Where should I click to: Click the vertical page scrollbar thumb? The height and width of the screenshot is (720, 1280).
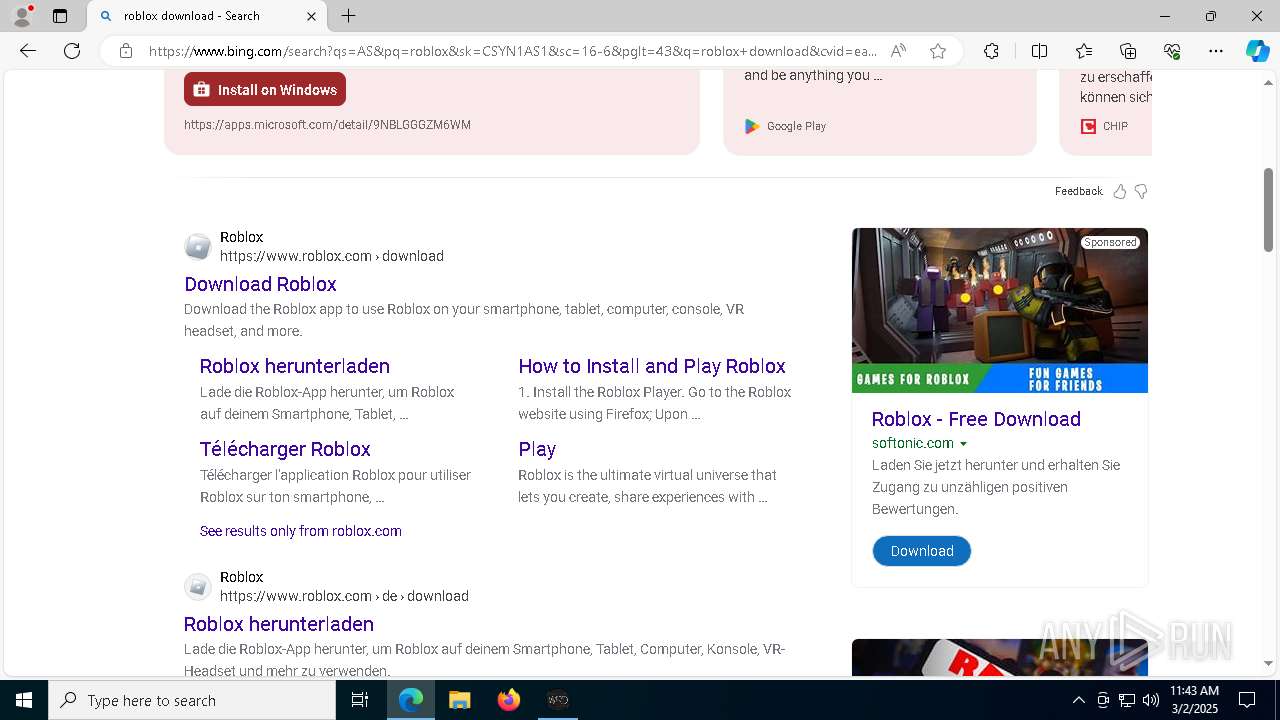(x=1268, y=209)
